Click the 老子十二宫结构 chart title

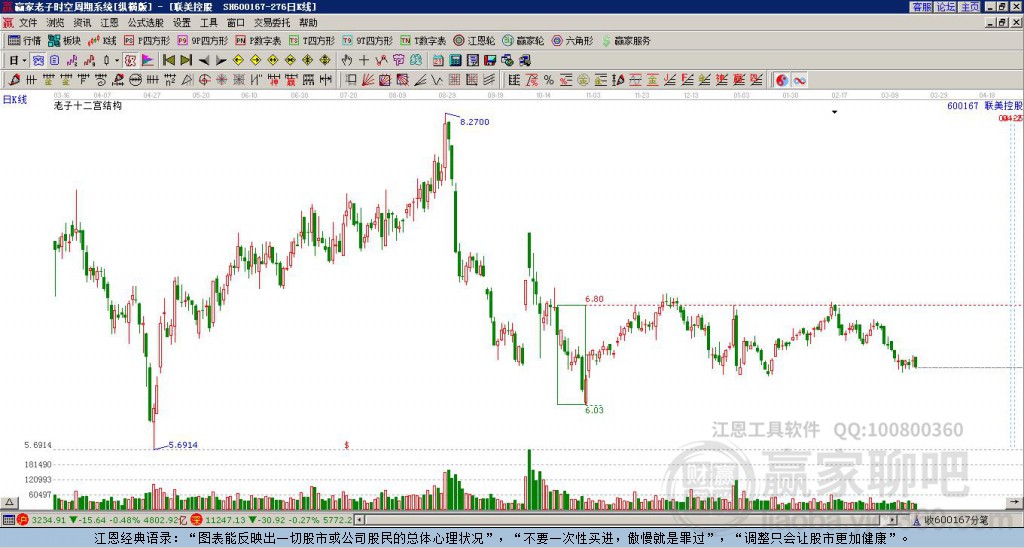(88, 106)
